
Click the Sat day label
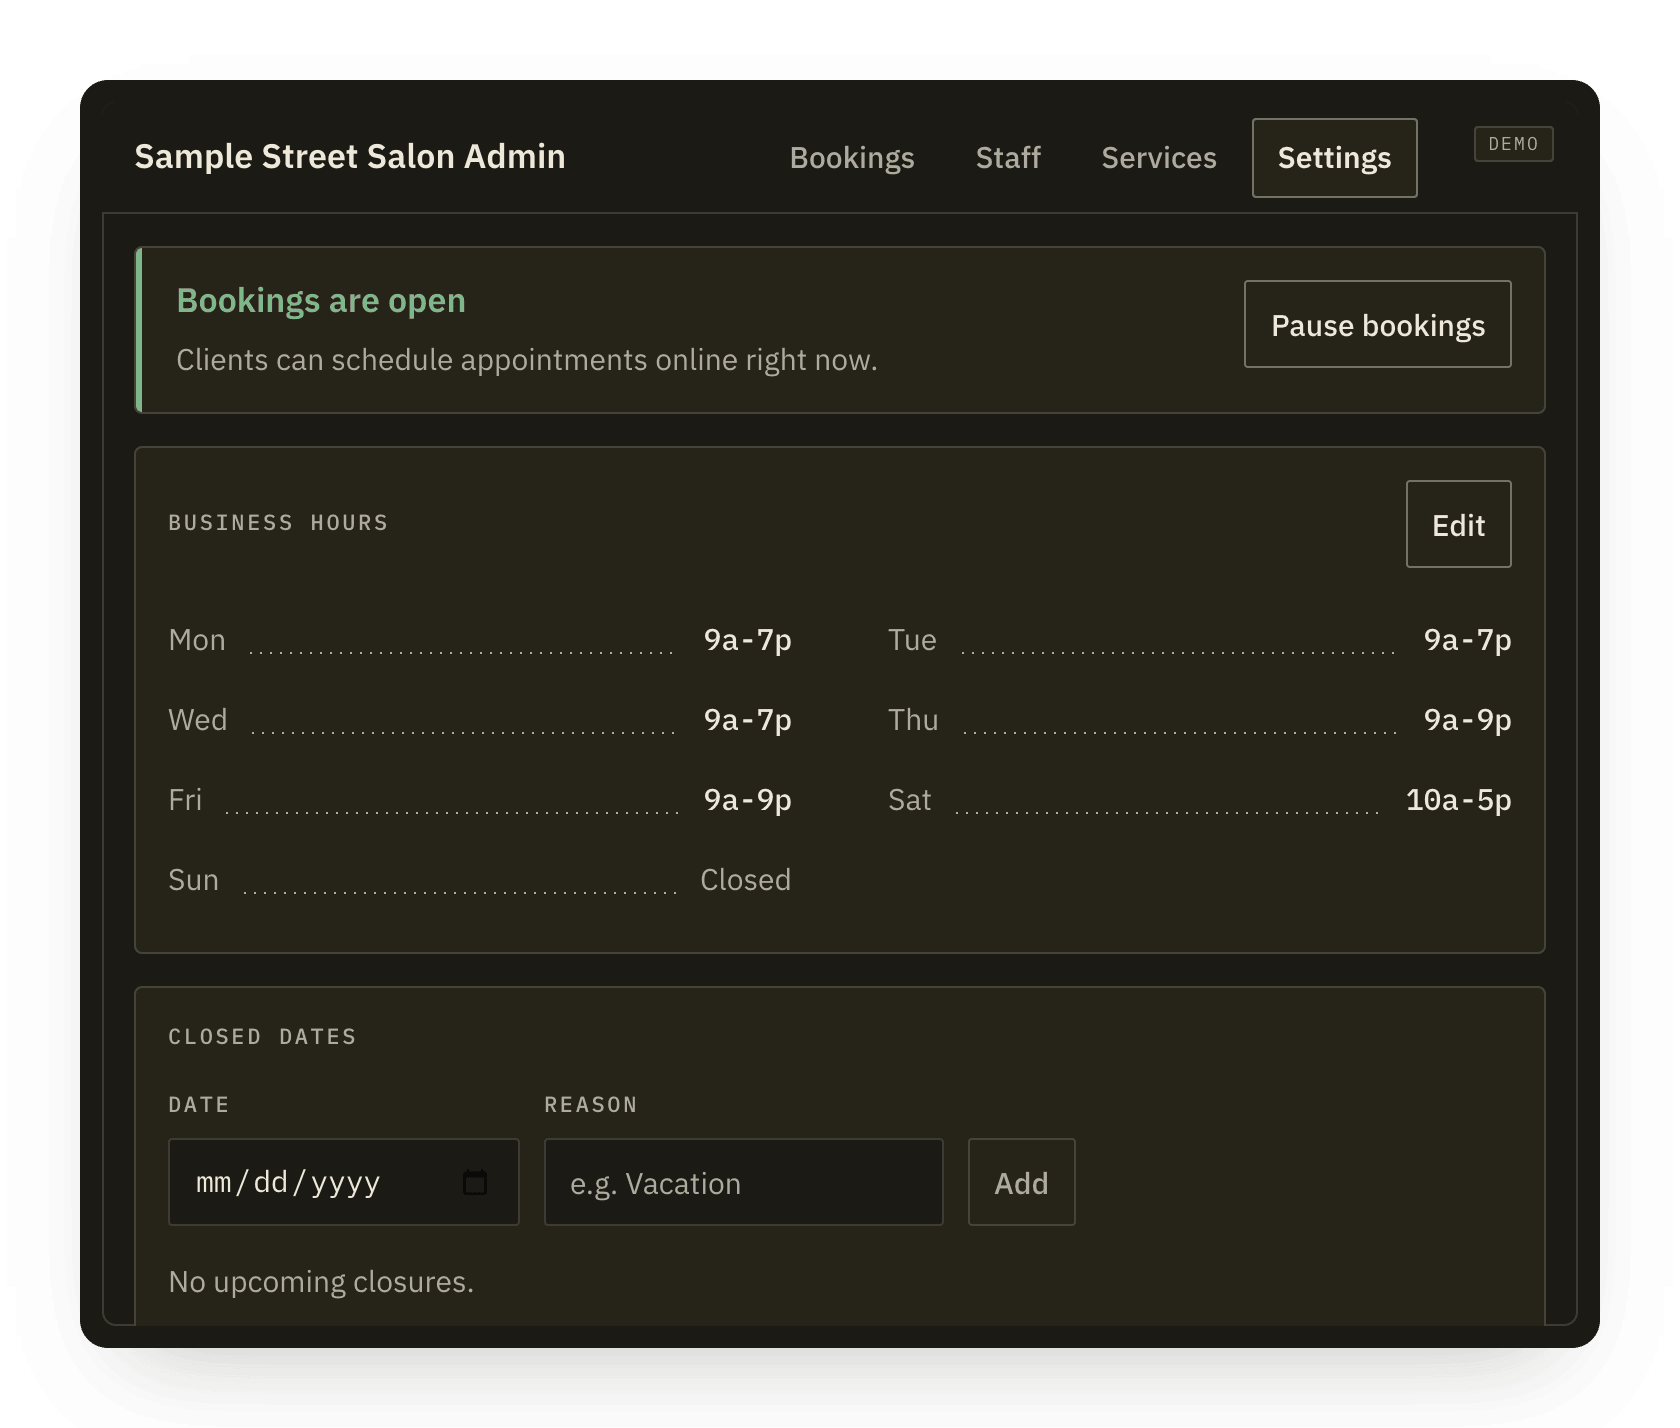click(x=909, y=800)
